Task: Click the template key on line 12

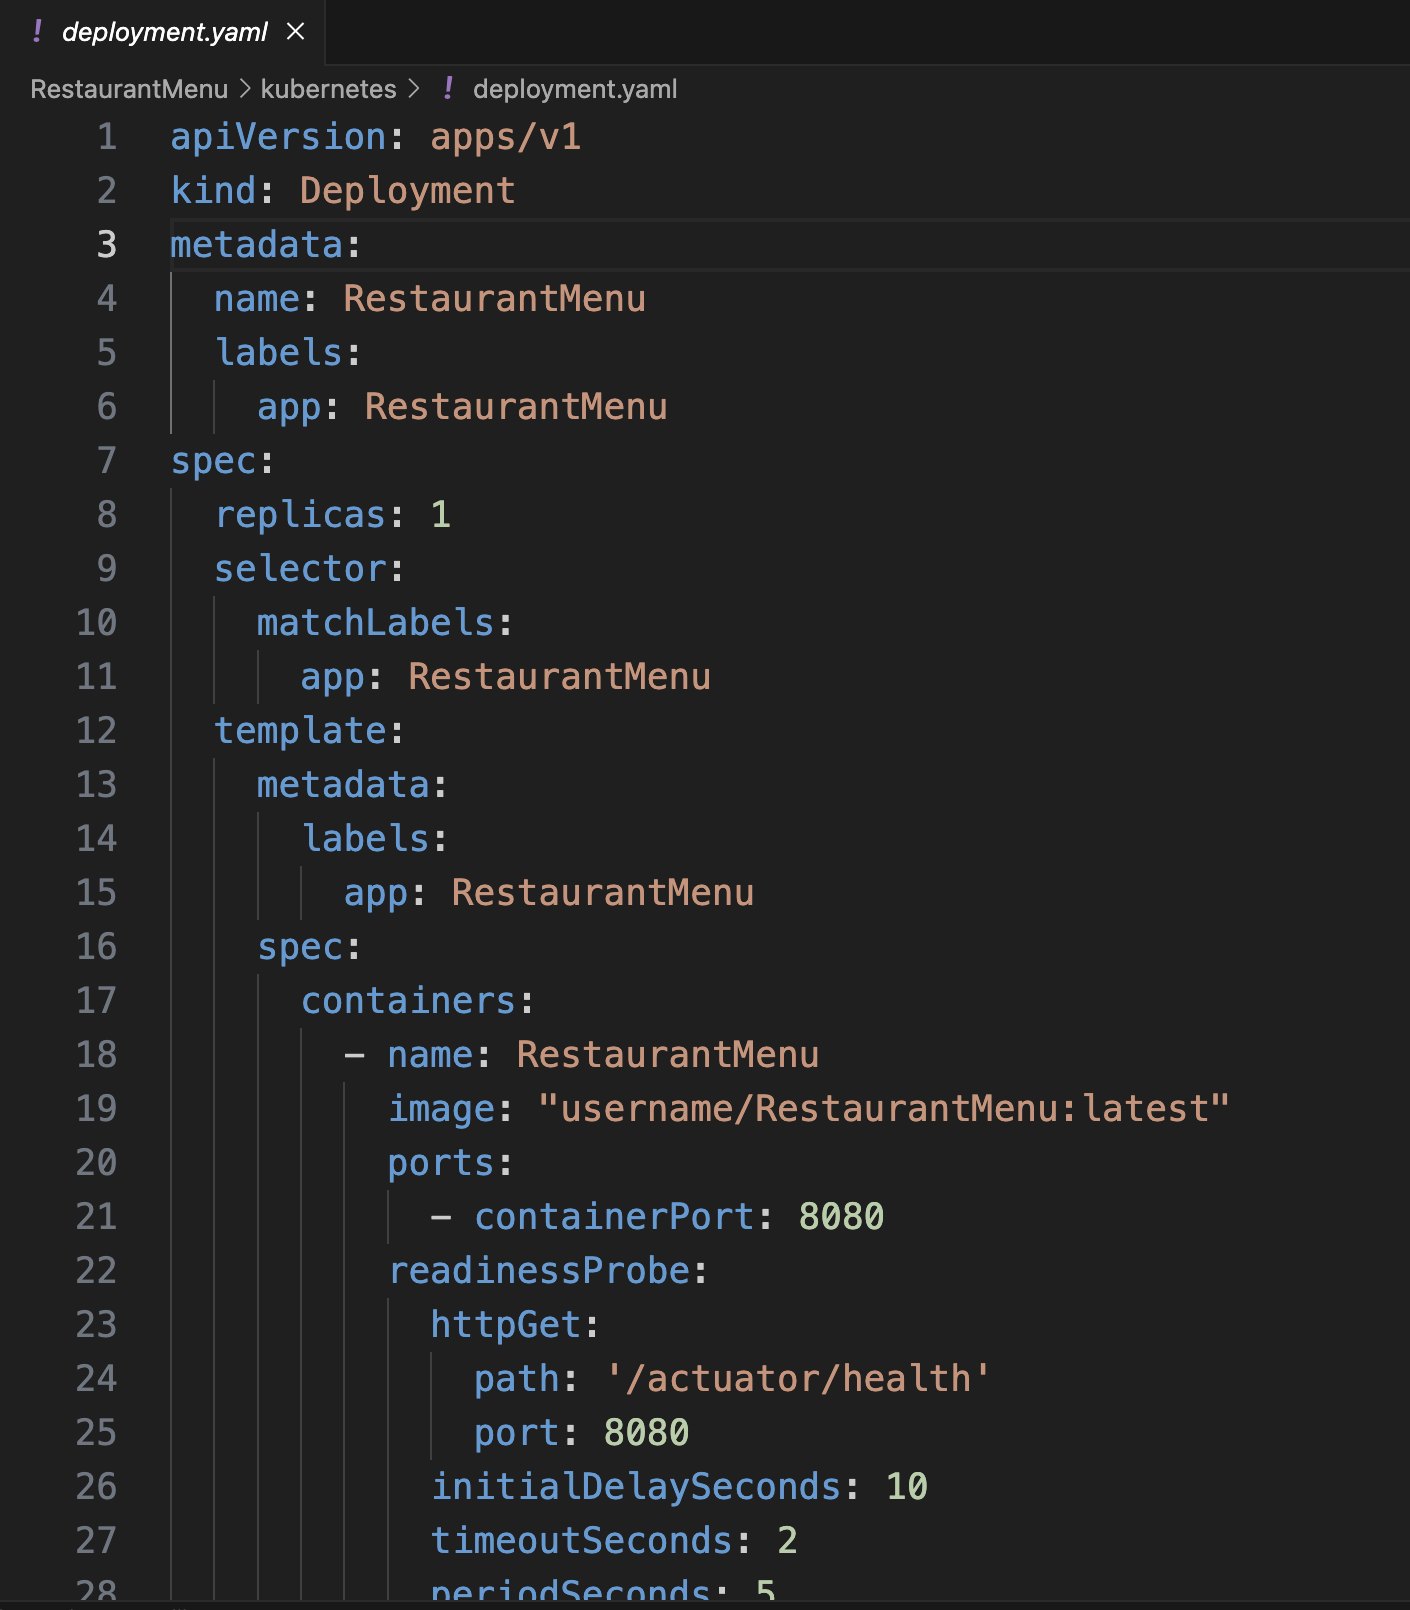Action: click(x=301, y=731)
